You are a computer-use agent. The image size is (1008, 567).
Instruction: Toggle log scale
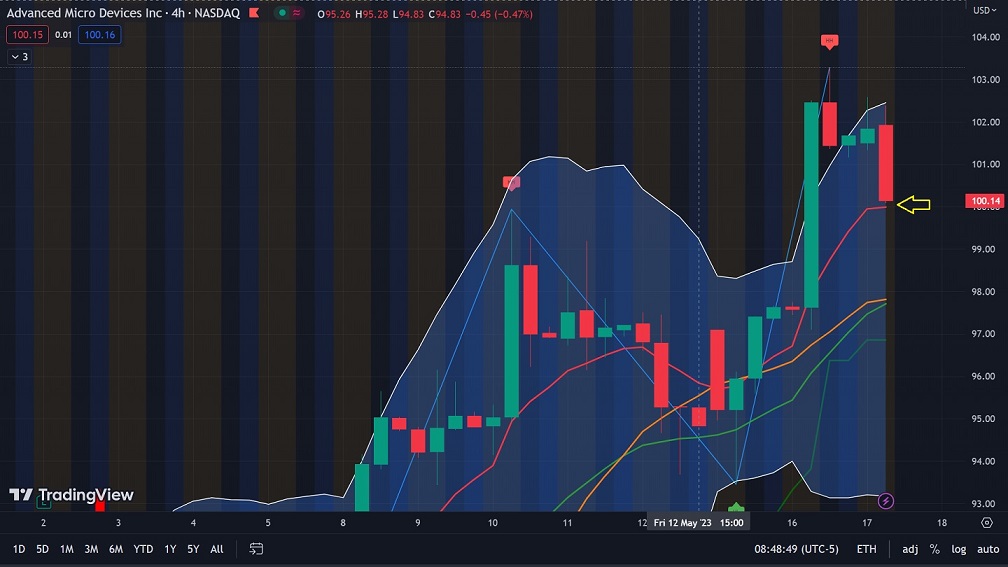958,549
